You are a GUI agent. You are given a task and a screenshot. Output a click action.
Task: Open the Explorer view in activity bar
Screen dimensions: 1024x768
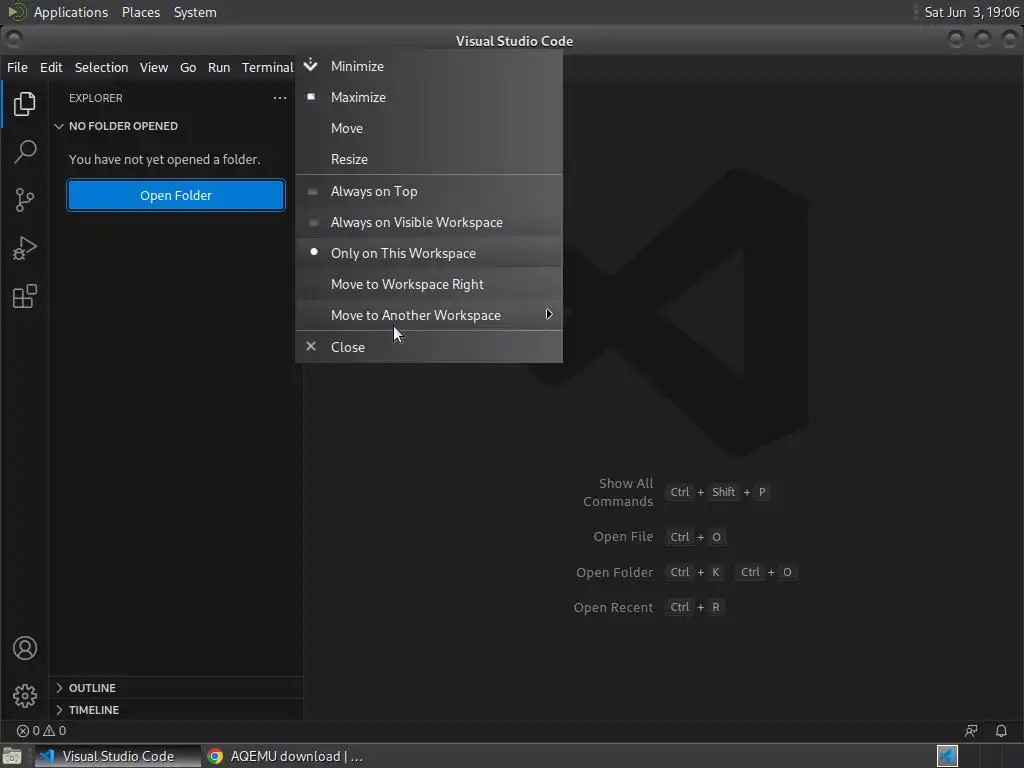24,104
